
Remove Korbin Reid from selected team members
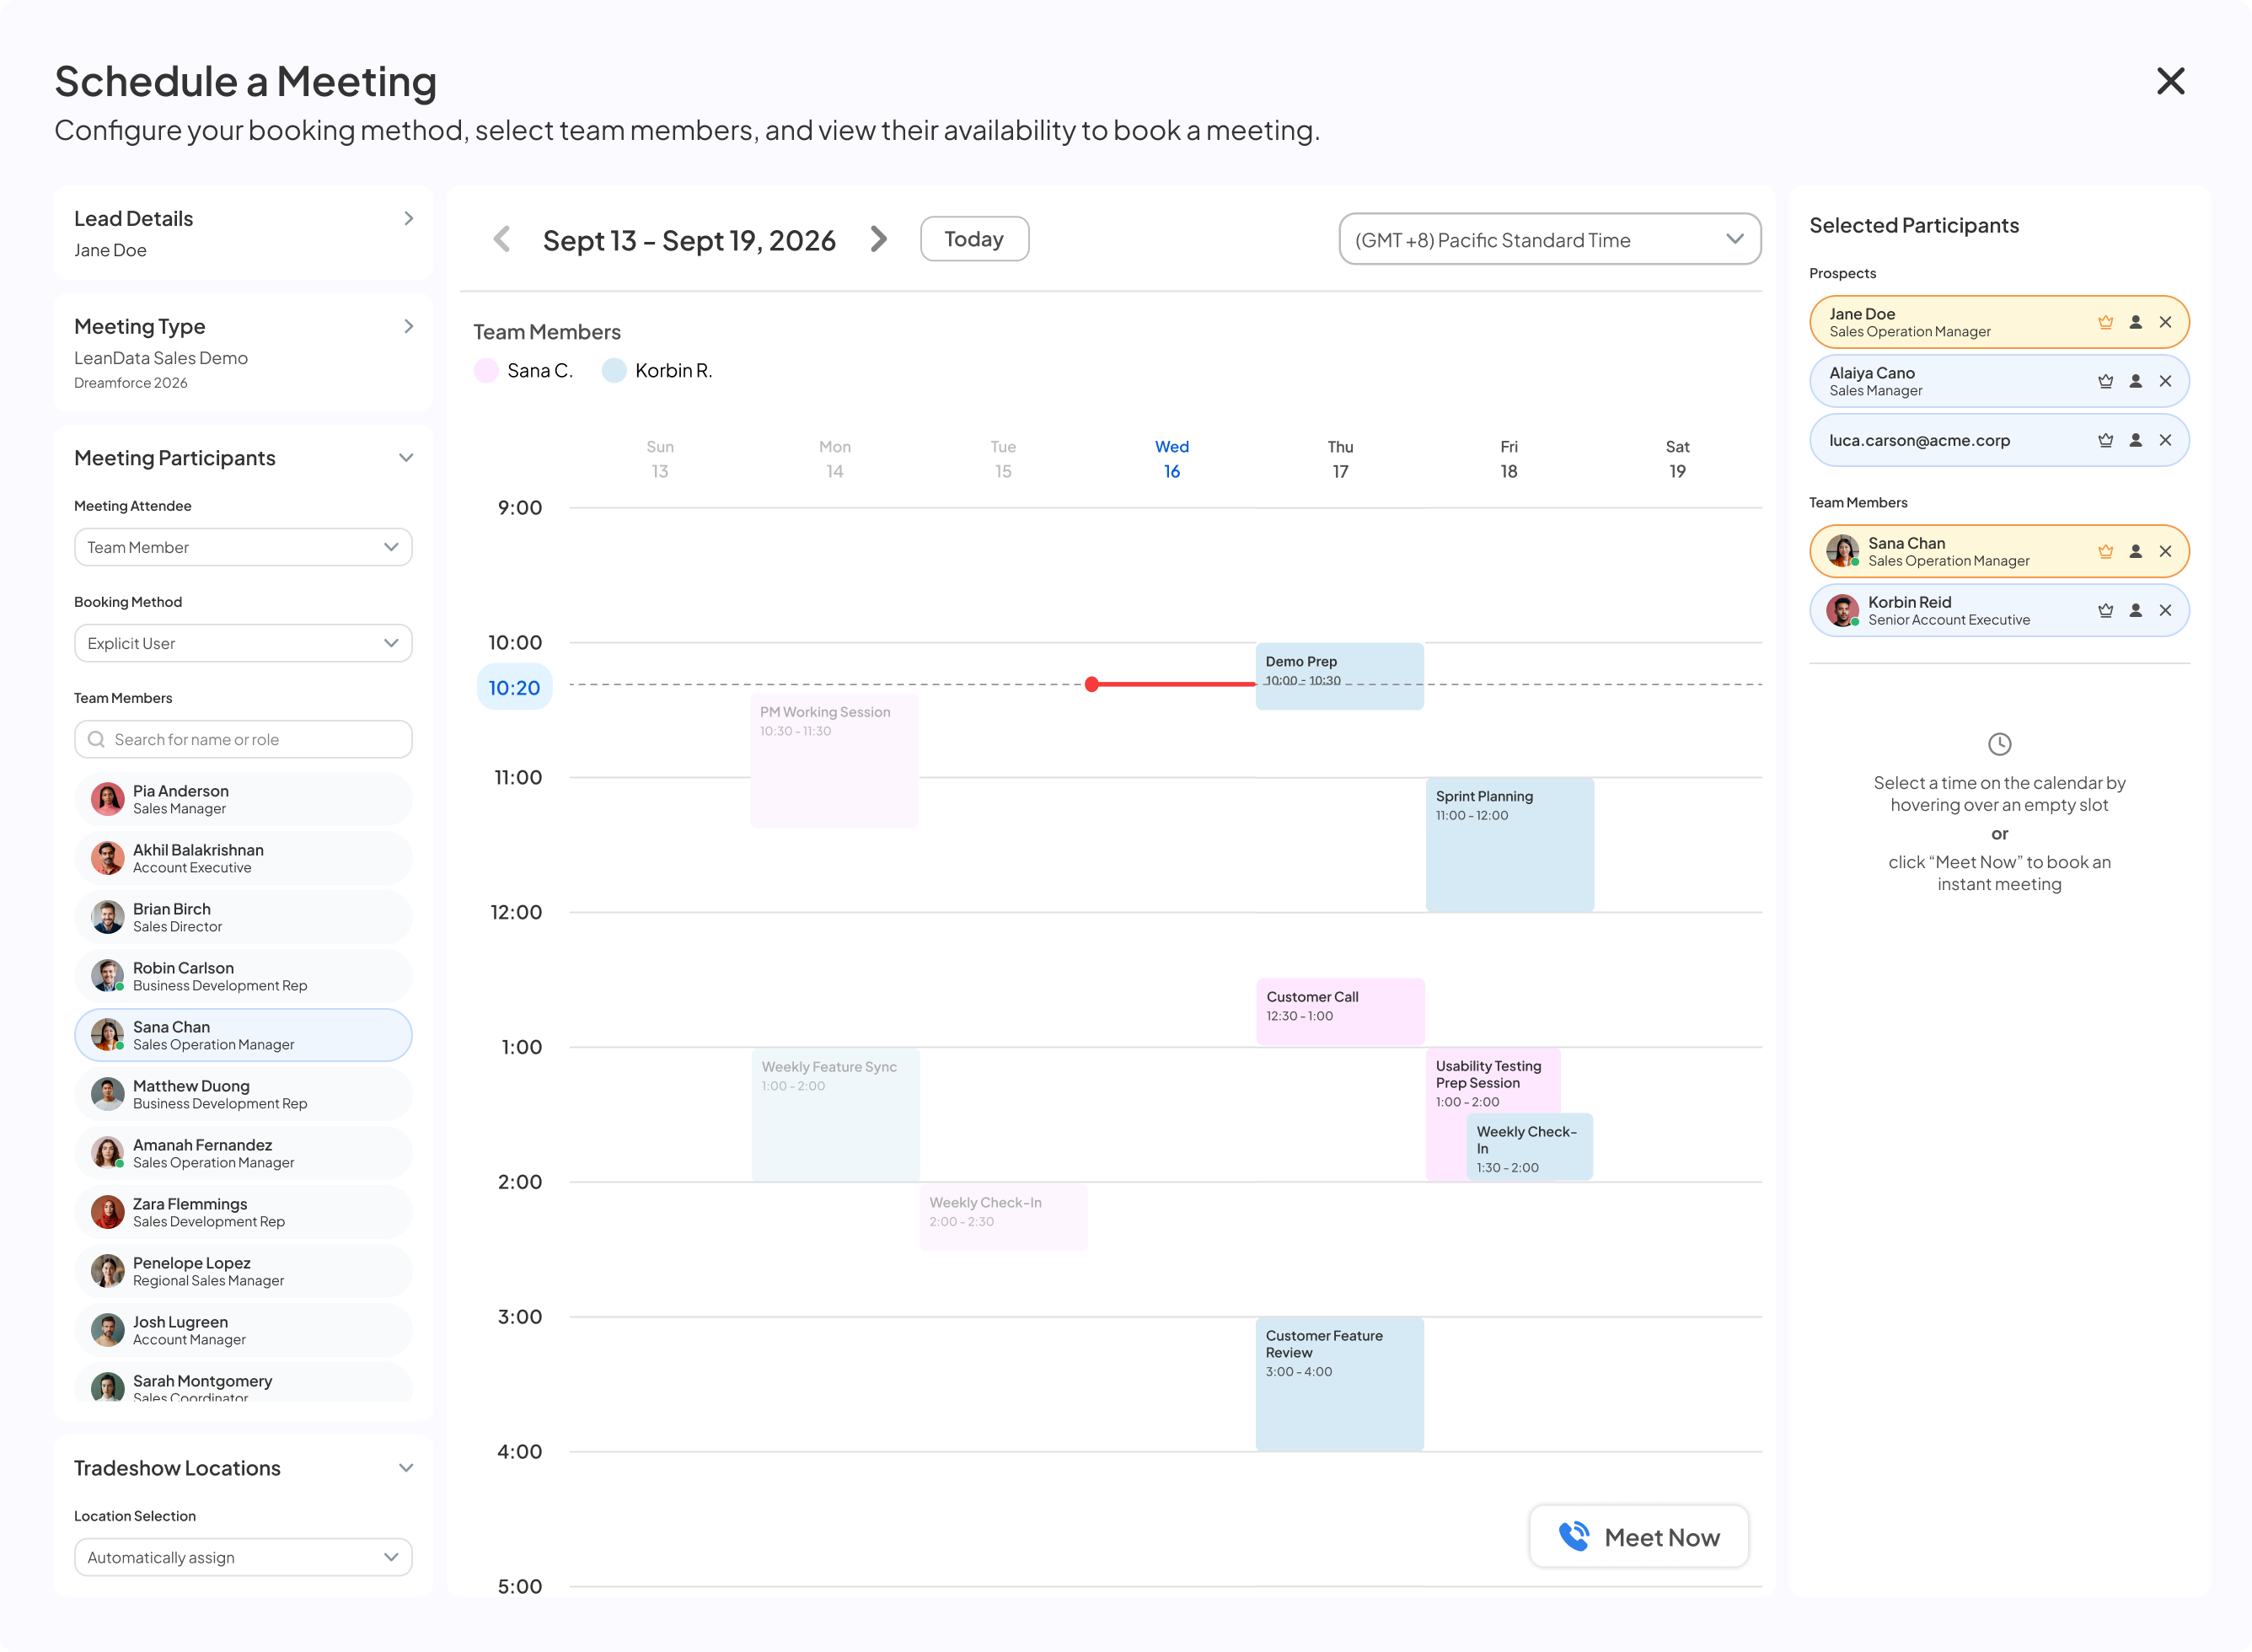2165,610
